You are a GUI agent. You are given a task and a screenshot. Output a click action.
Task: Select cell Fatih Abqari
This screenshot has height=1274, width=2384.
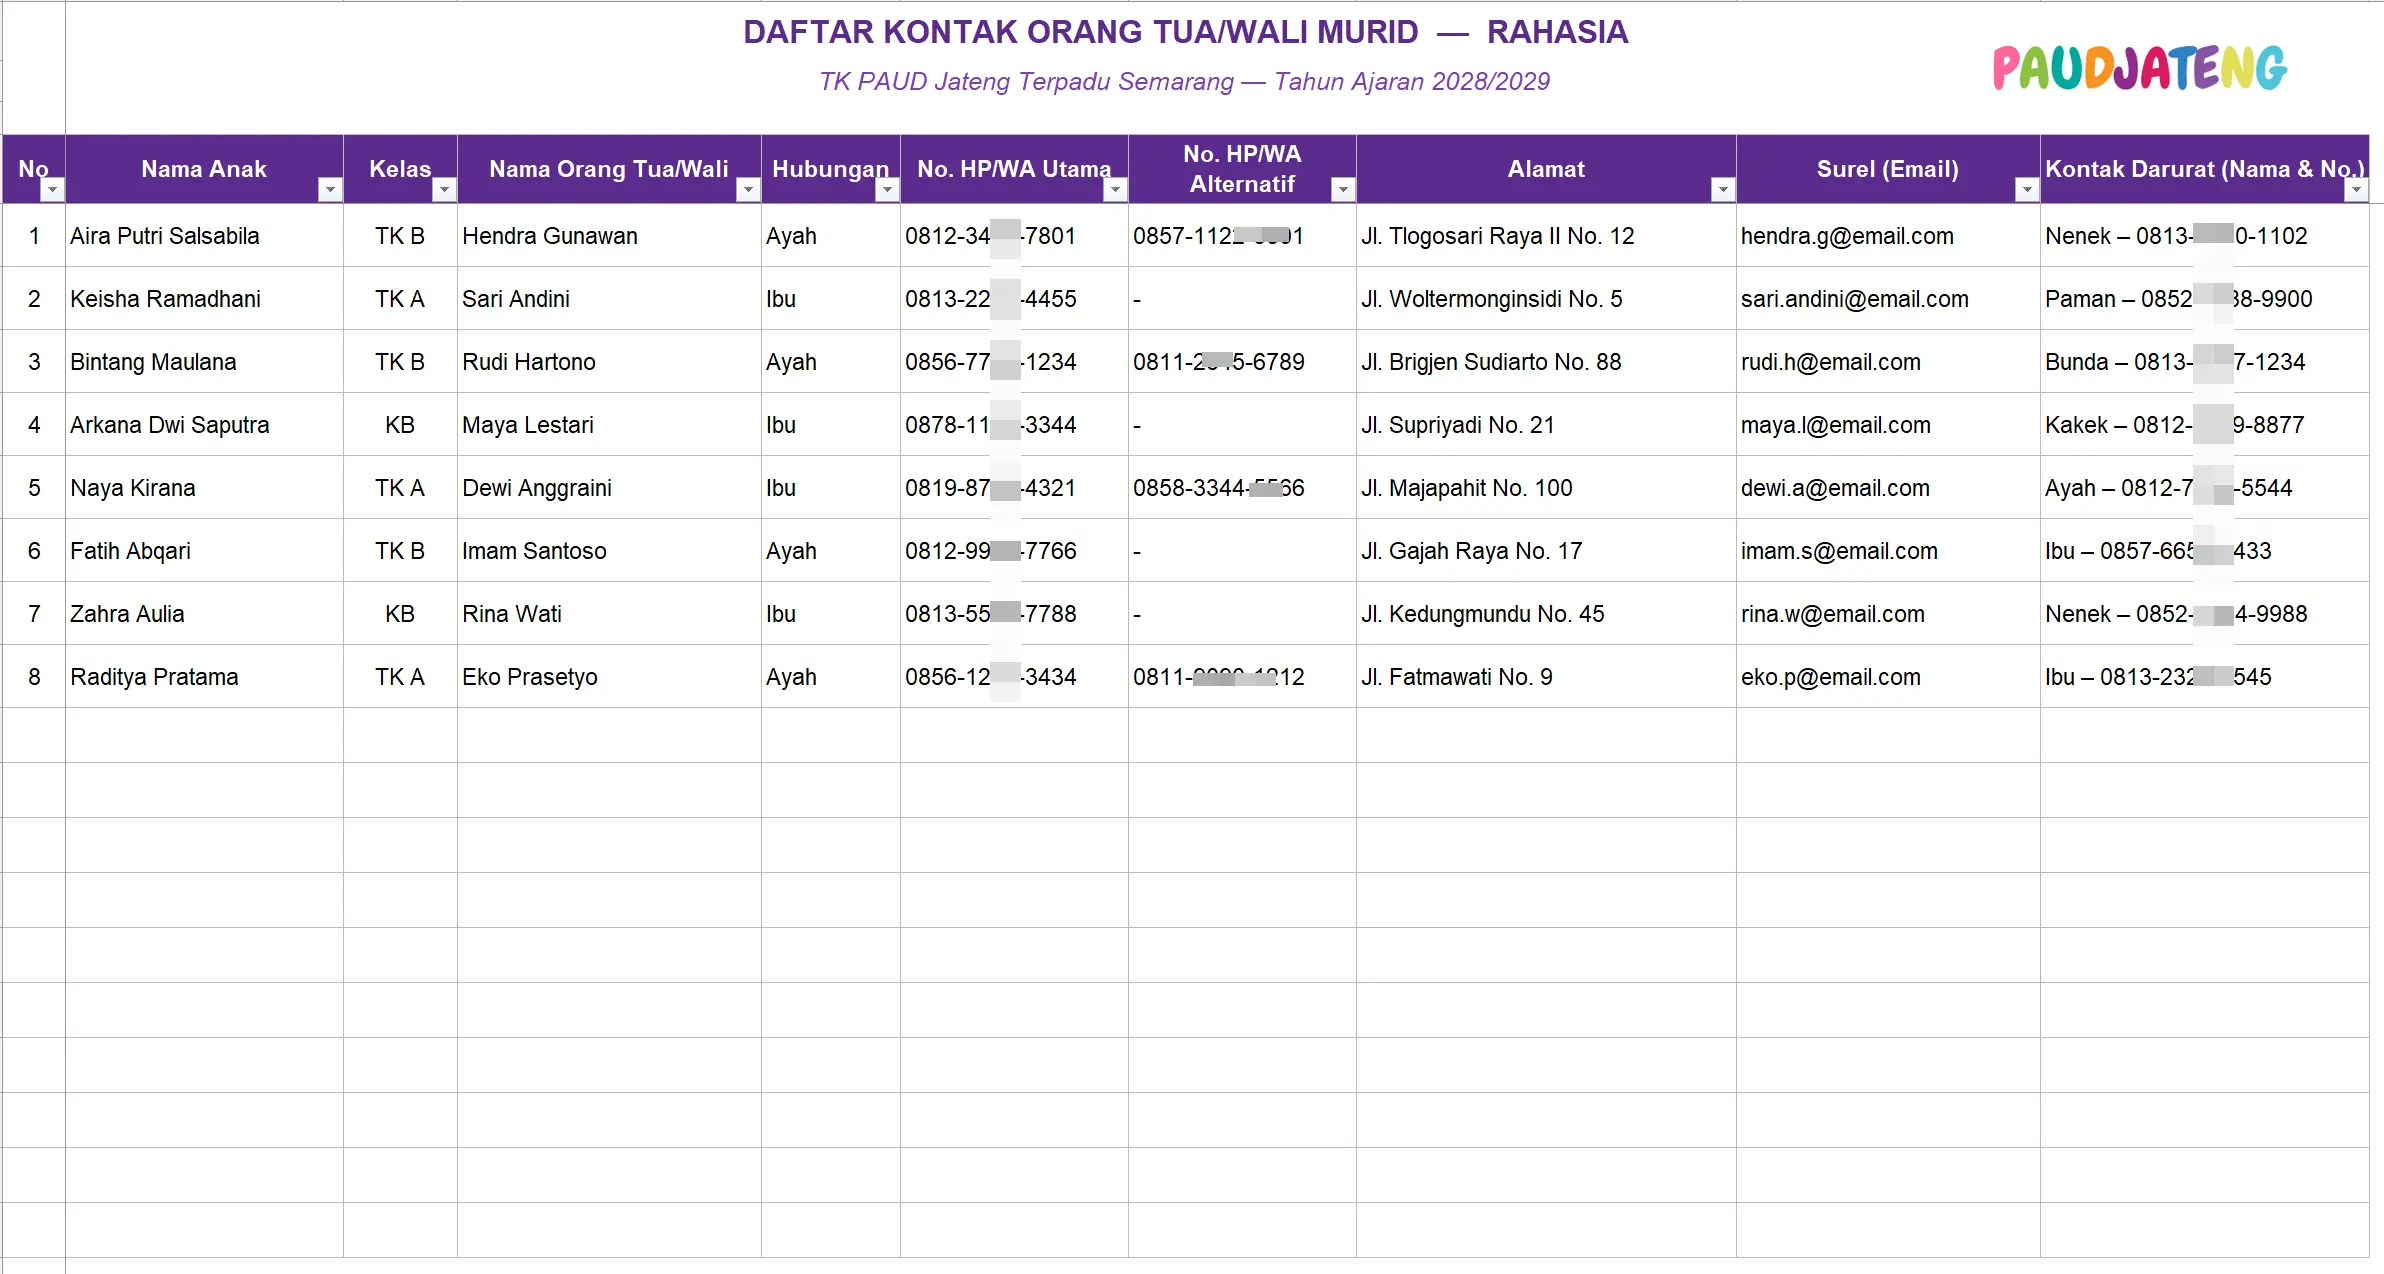click(x=204, y=551)
